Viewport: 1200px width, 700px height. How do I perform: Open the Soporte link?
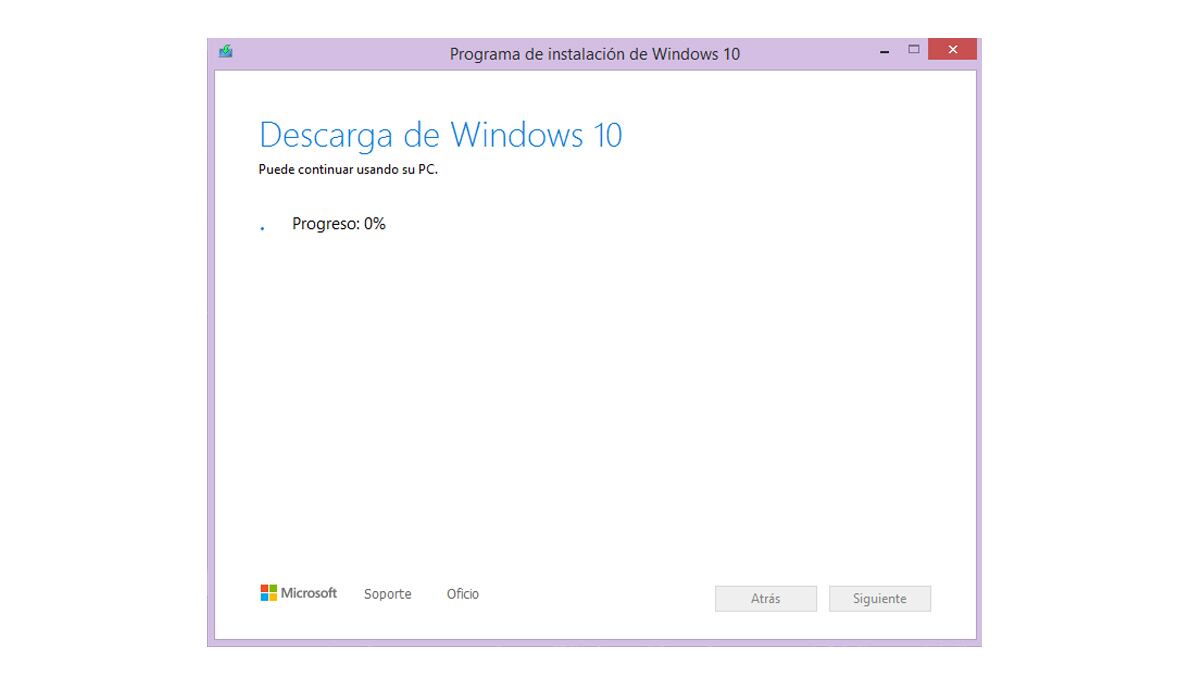[x=387, y=593]
